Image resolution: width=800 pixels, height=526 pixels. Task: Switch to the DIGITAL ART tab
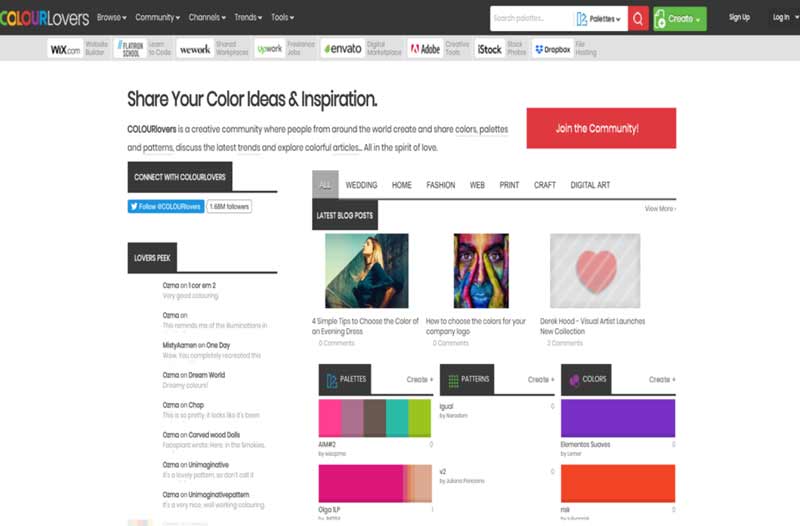[x=590, y=185]
